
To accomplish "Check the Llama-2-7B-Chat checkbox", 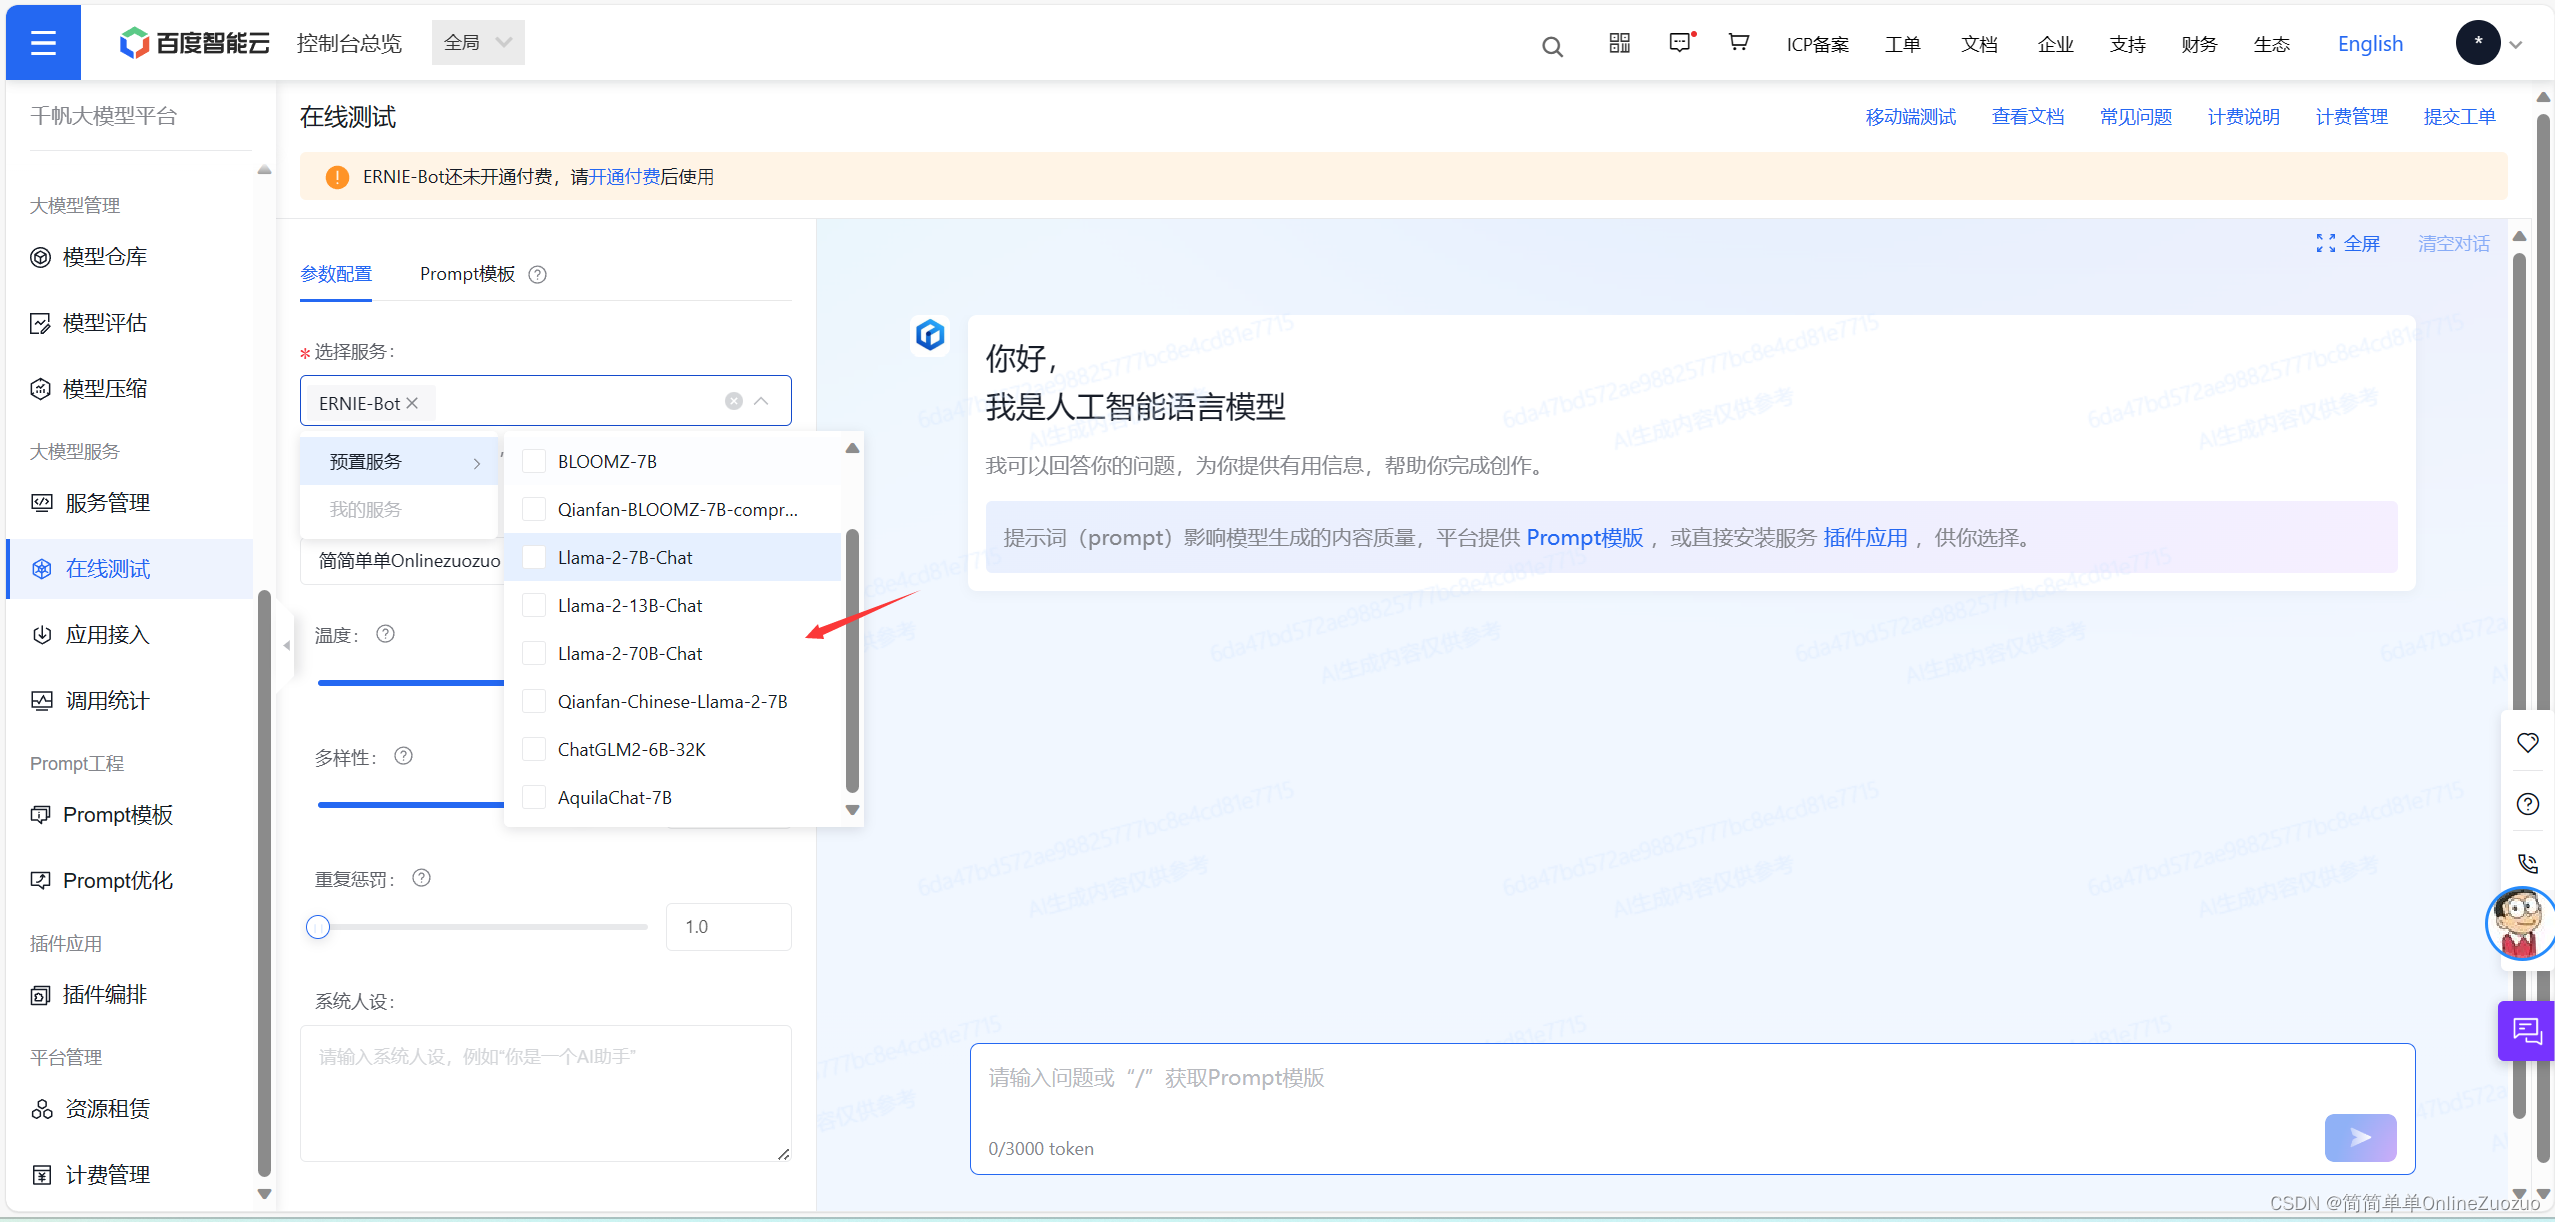I will tap(534, 557).
